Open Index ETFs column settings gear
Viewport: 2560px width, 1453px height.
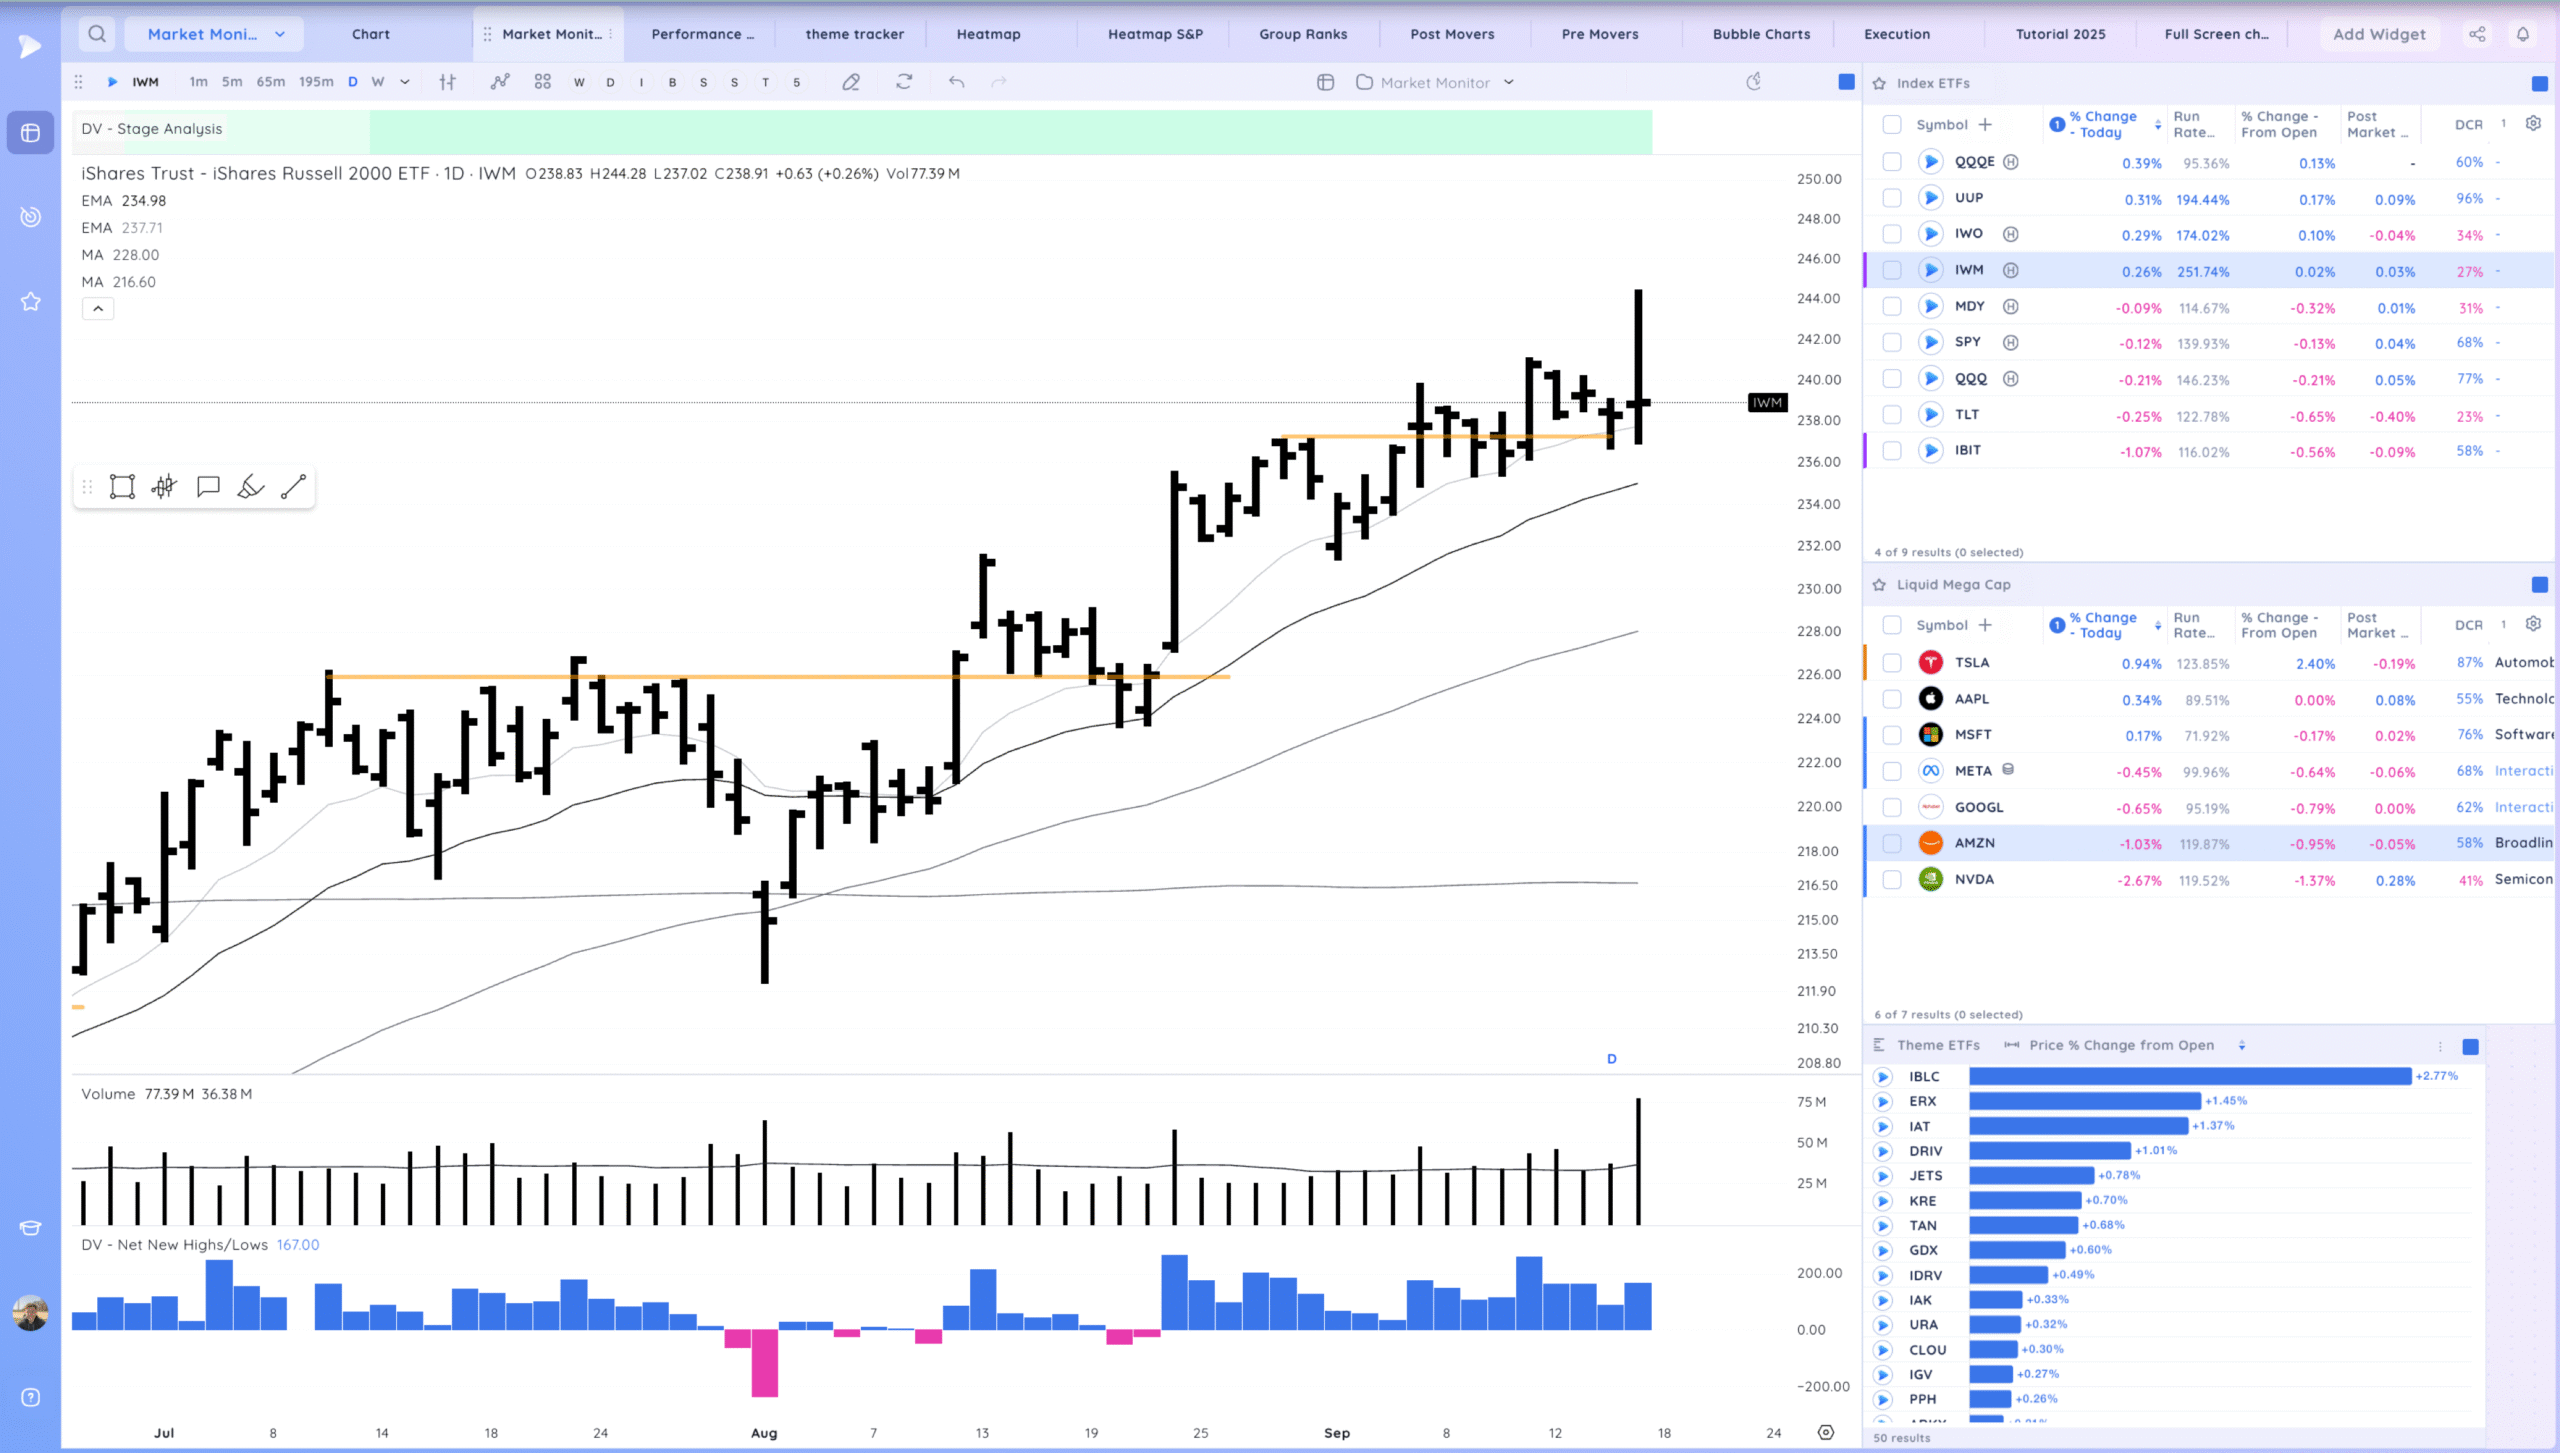(x=2533, y=124)
